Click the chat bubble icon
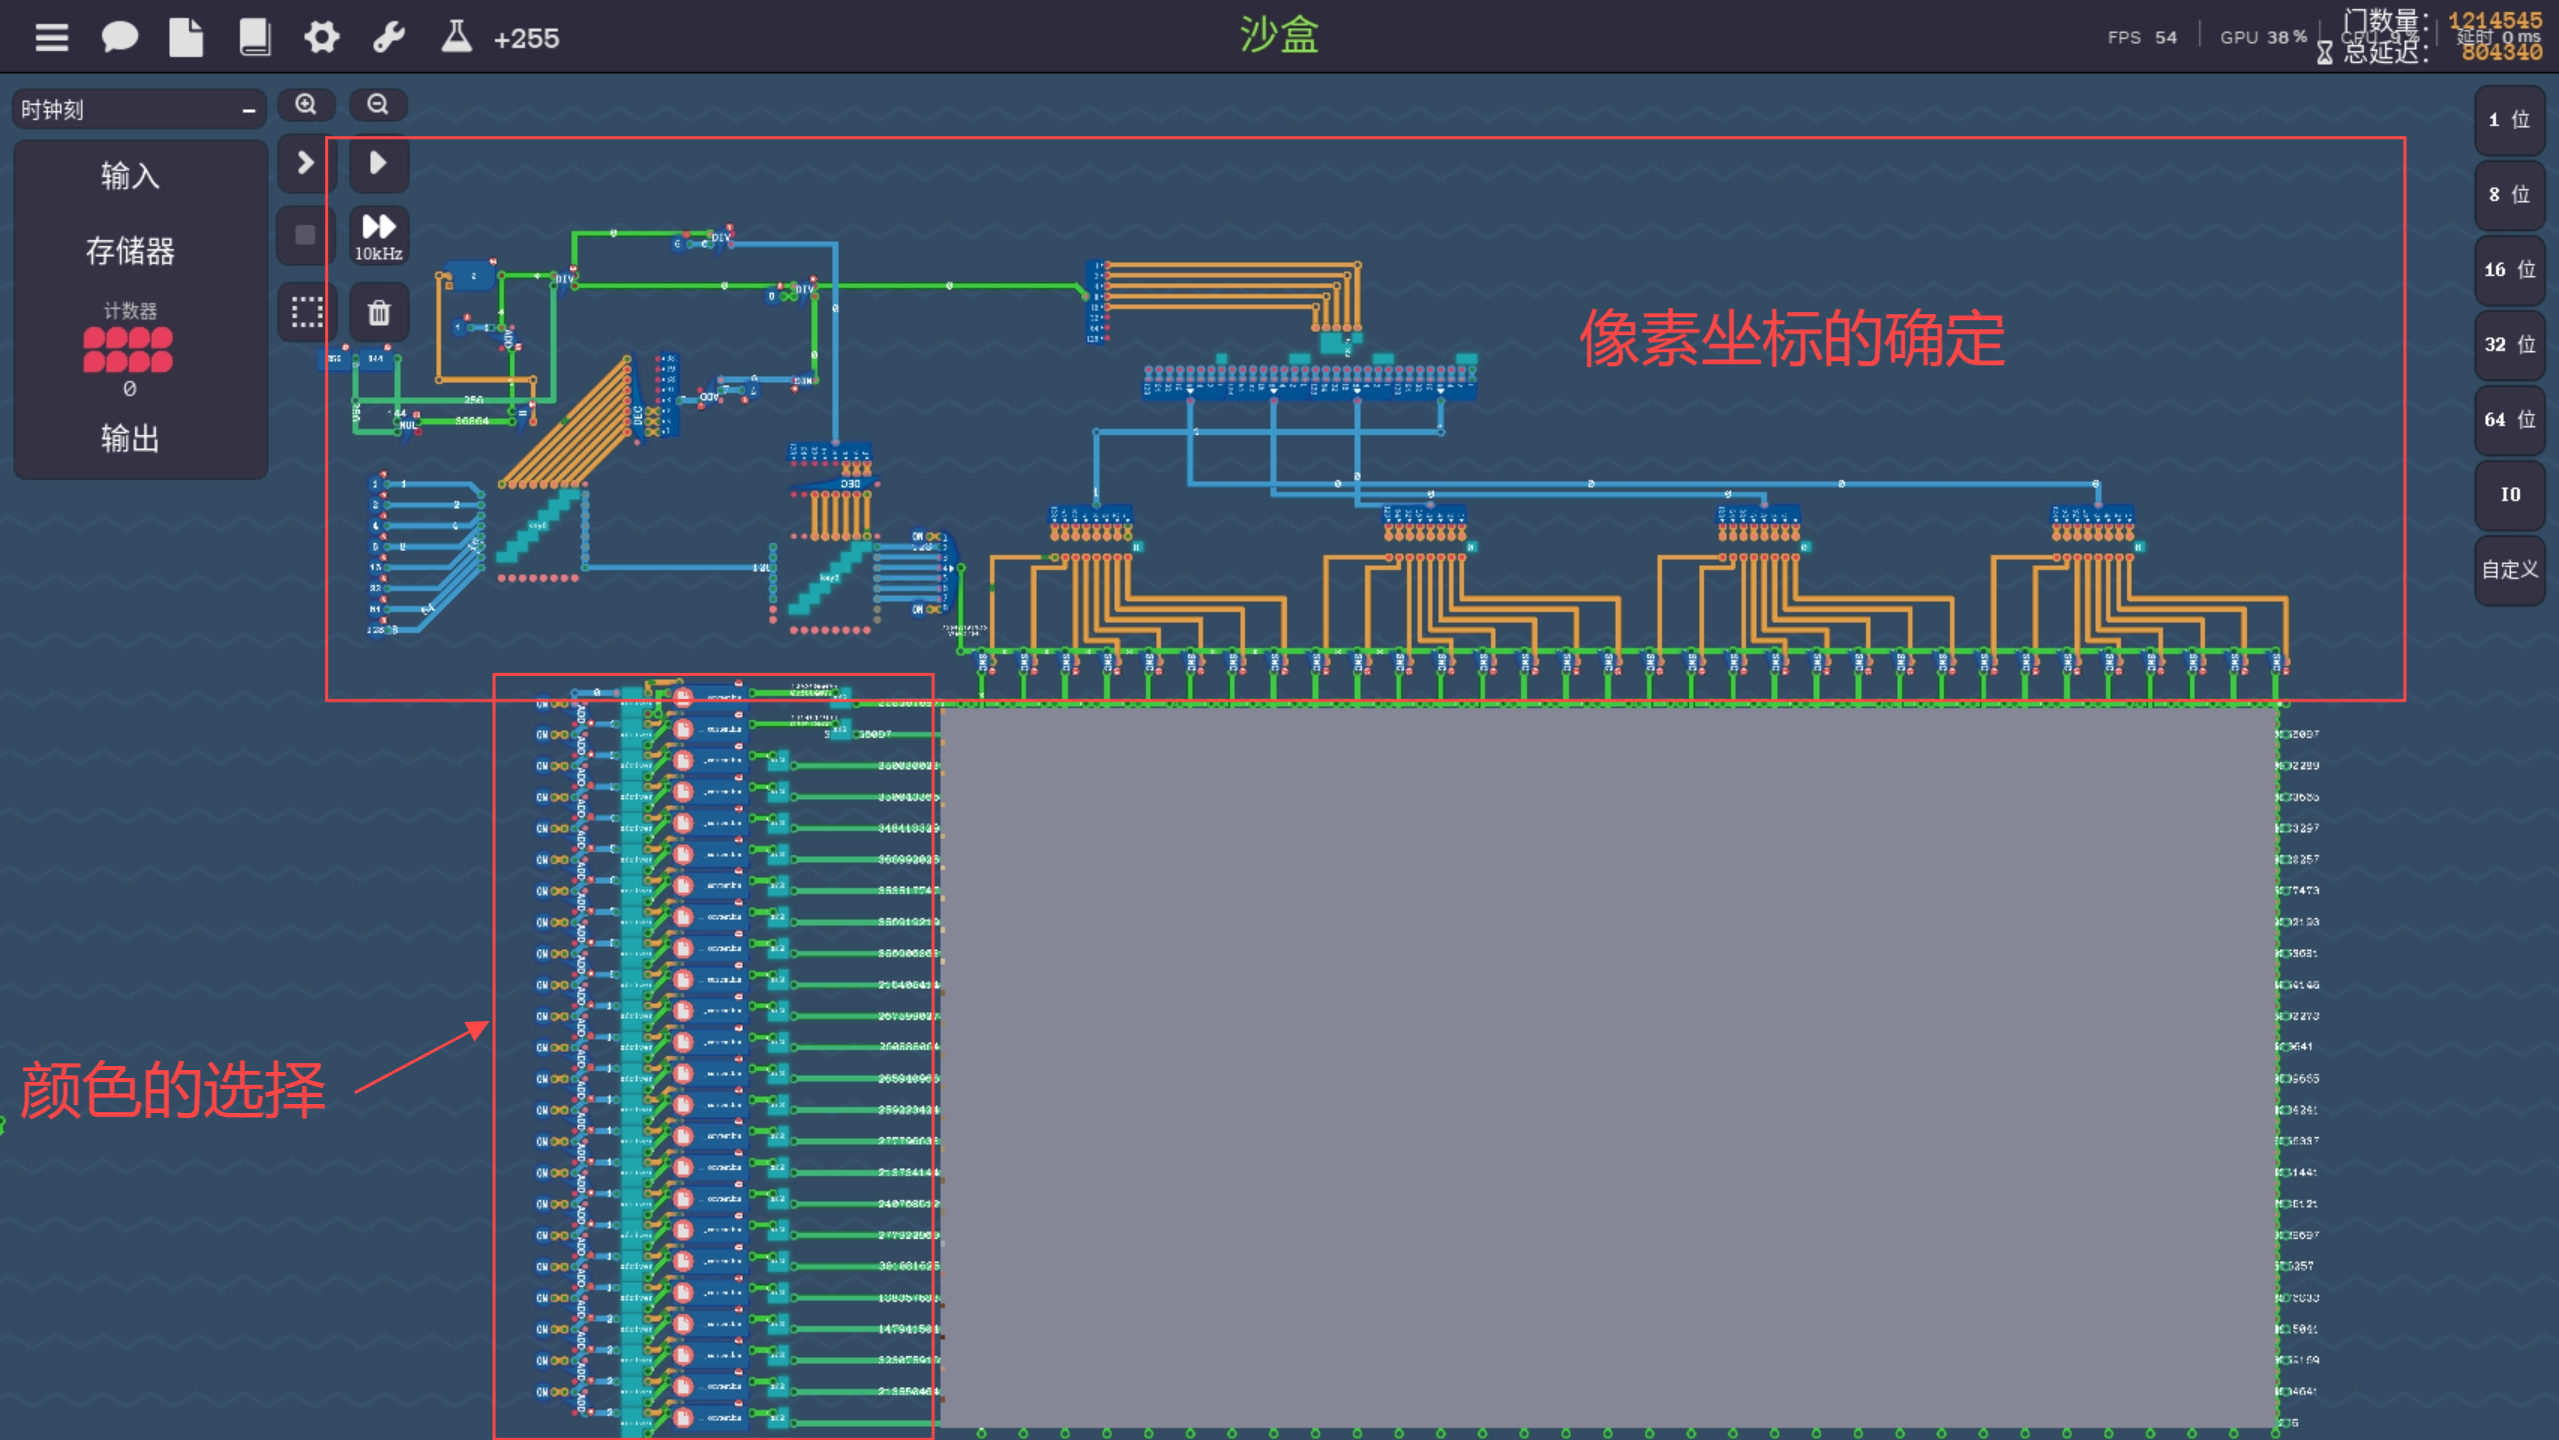2559x1440 pixels. coord(119,38)
